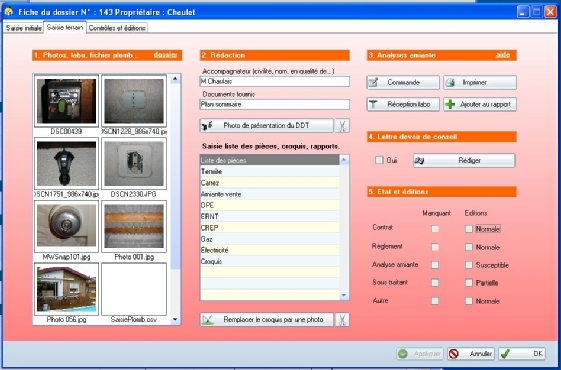Enable the Autre Normale edition checkbox
This screenshot has width=561, height=370.
[469, 301]
